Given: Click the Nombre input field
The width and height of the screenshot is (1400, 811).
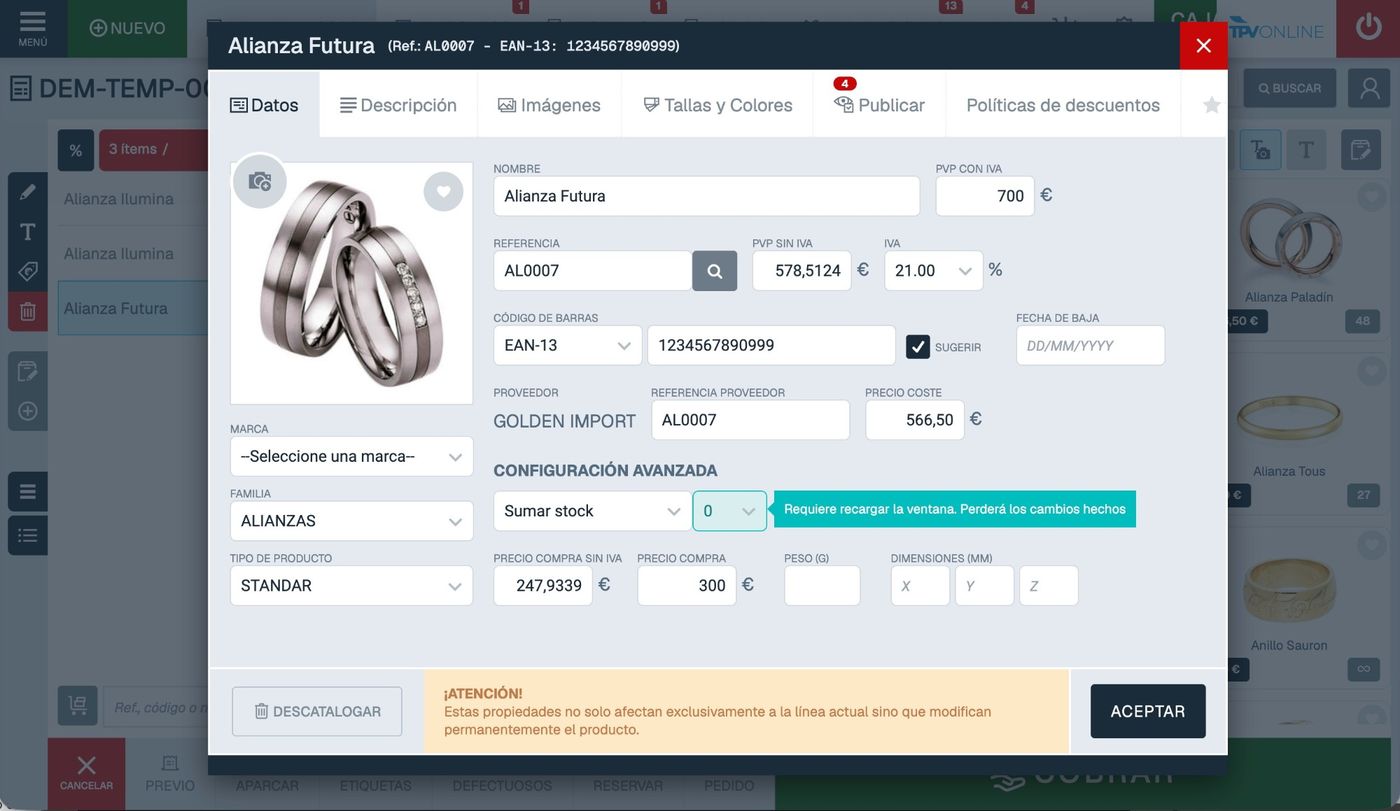Looking at the screenshot, I should pos(707,196).
